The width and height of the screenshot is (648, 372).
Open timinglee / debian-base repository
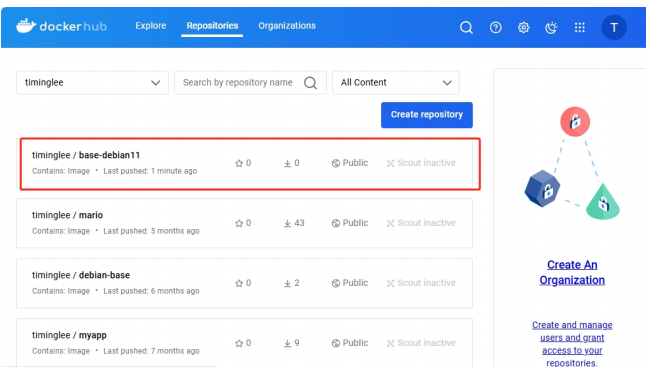coord(81,275)
